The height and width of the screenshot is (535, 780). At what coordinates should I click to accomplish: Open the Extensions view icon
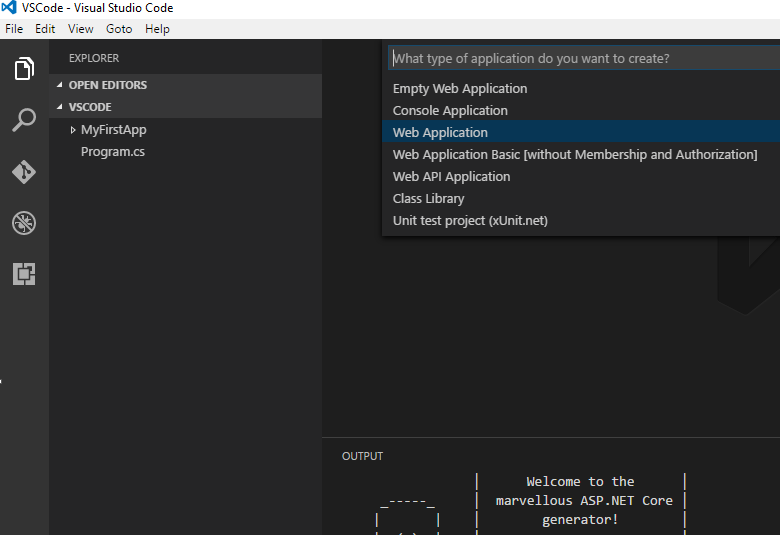[x=24, y=274]
